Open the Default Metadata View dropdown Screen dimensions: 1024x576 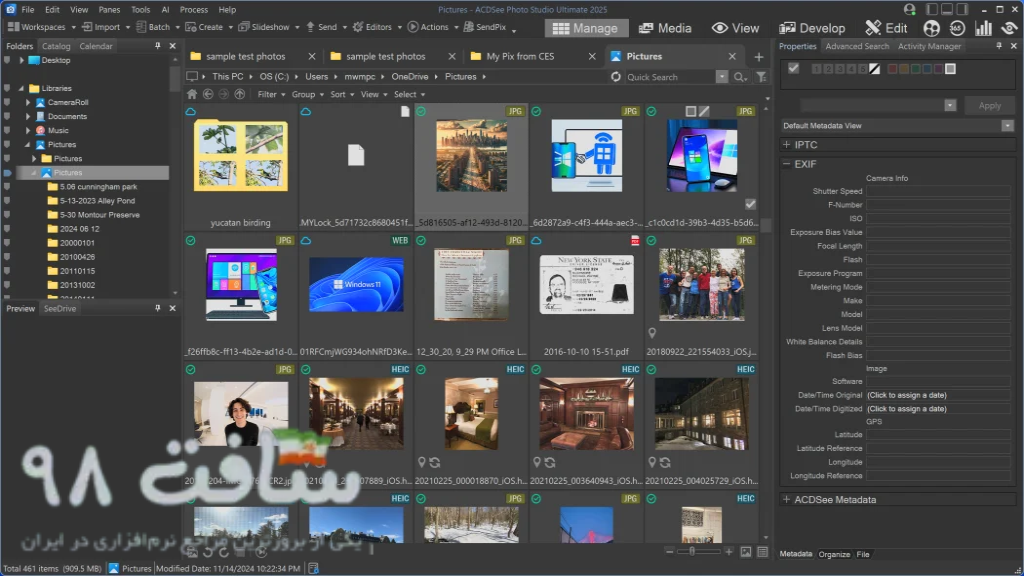[x=1008, y=125]
